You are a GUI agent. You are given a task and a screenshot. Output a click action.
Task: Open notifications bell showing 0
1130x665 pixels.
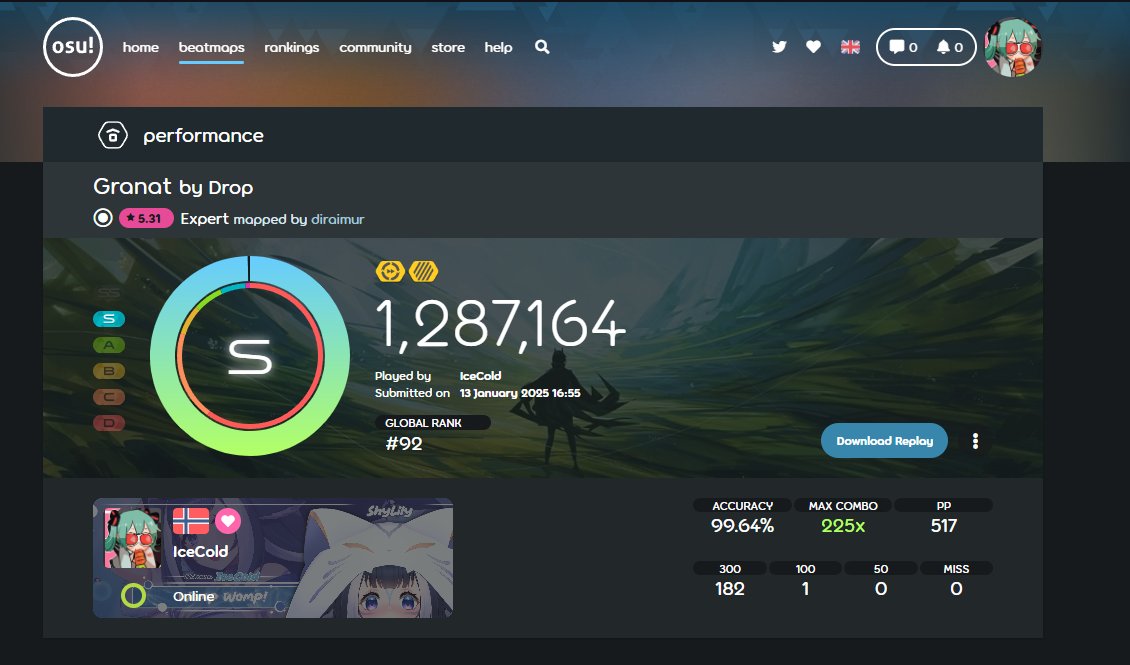[949, 47]
